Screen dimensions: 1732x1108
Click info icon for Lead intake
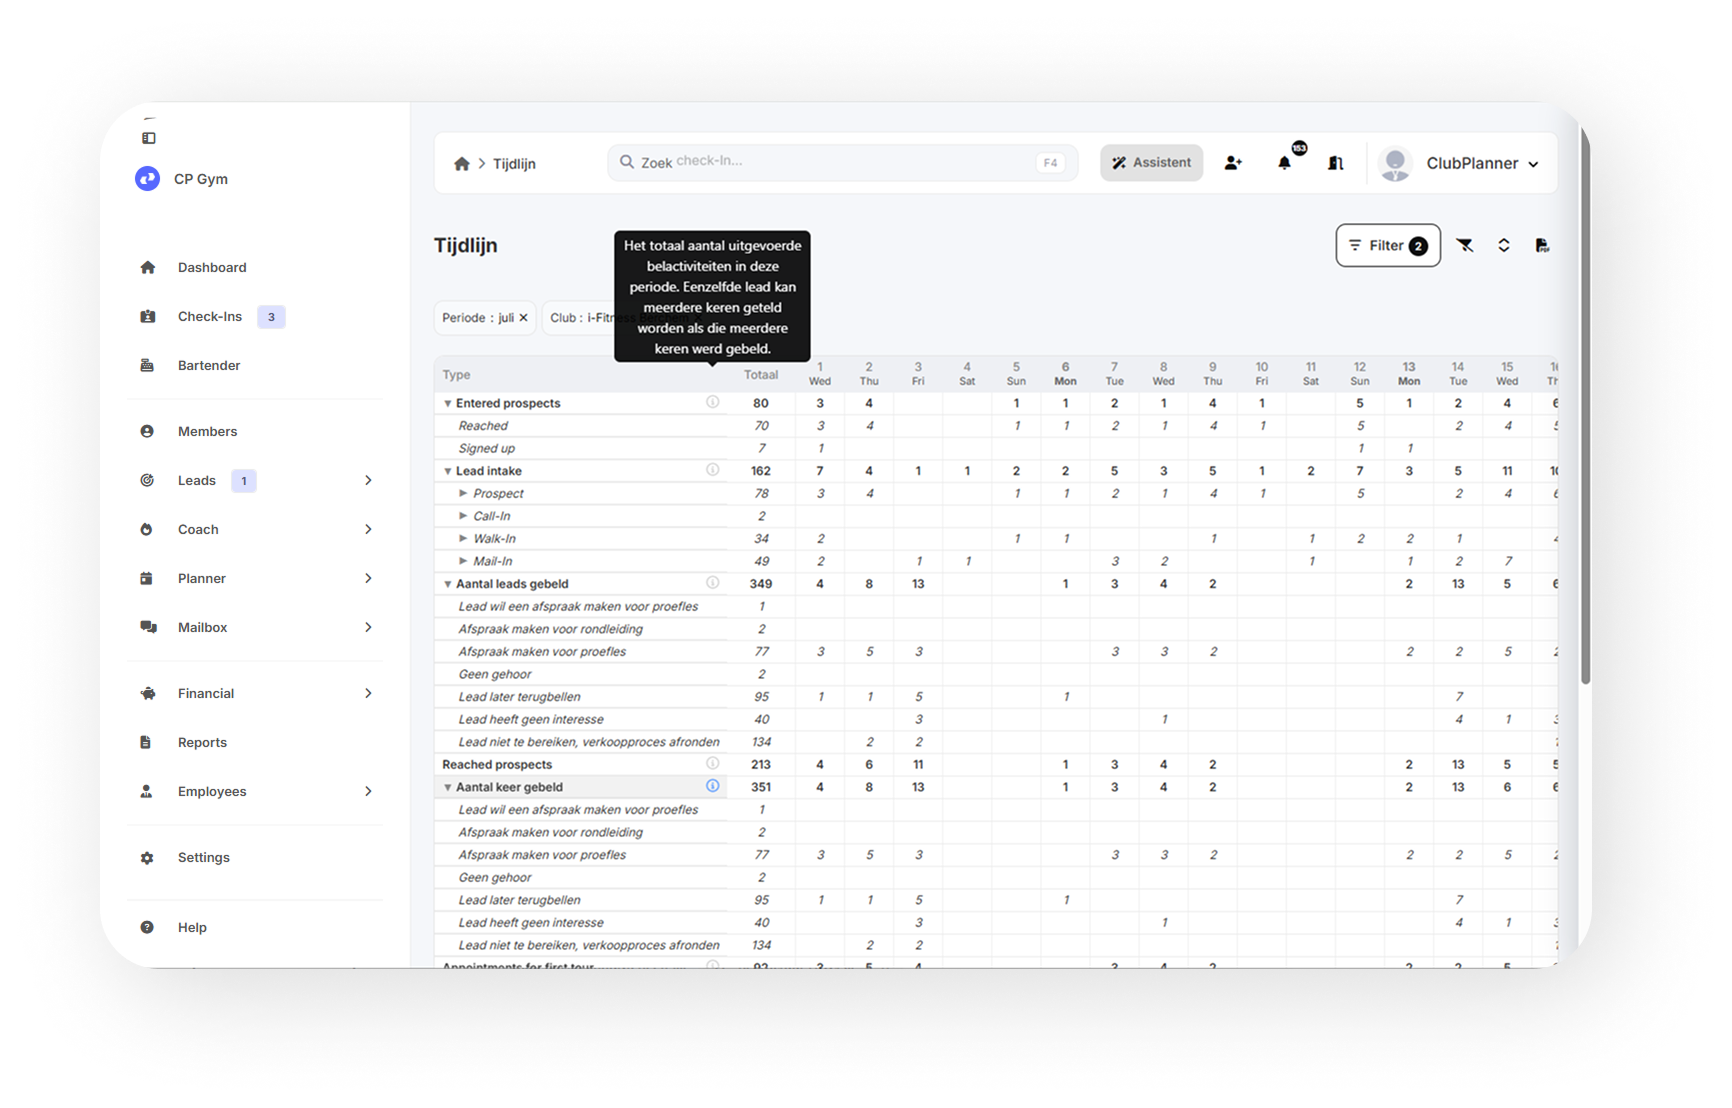tap(713, 470)
